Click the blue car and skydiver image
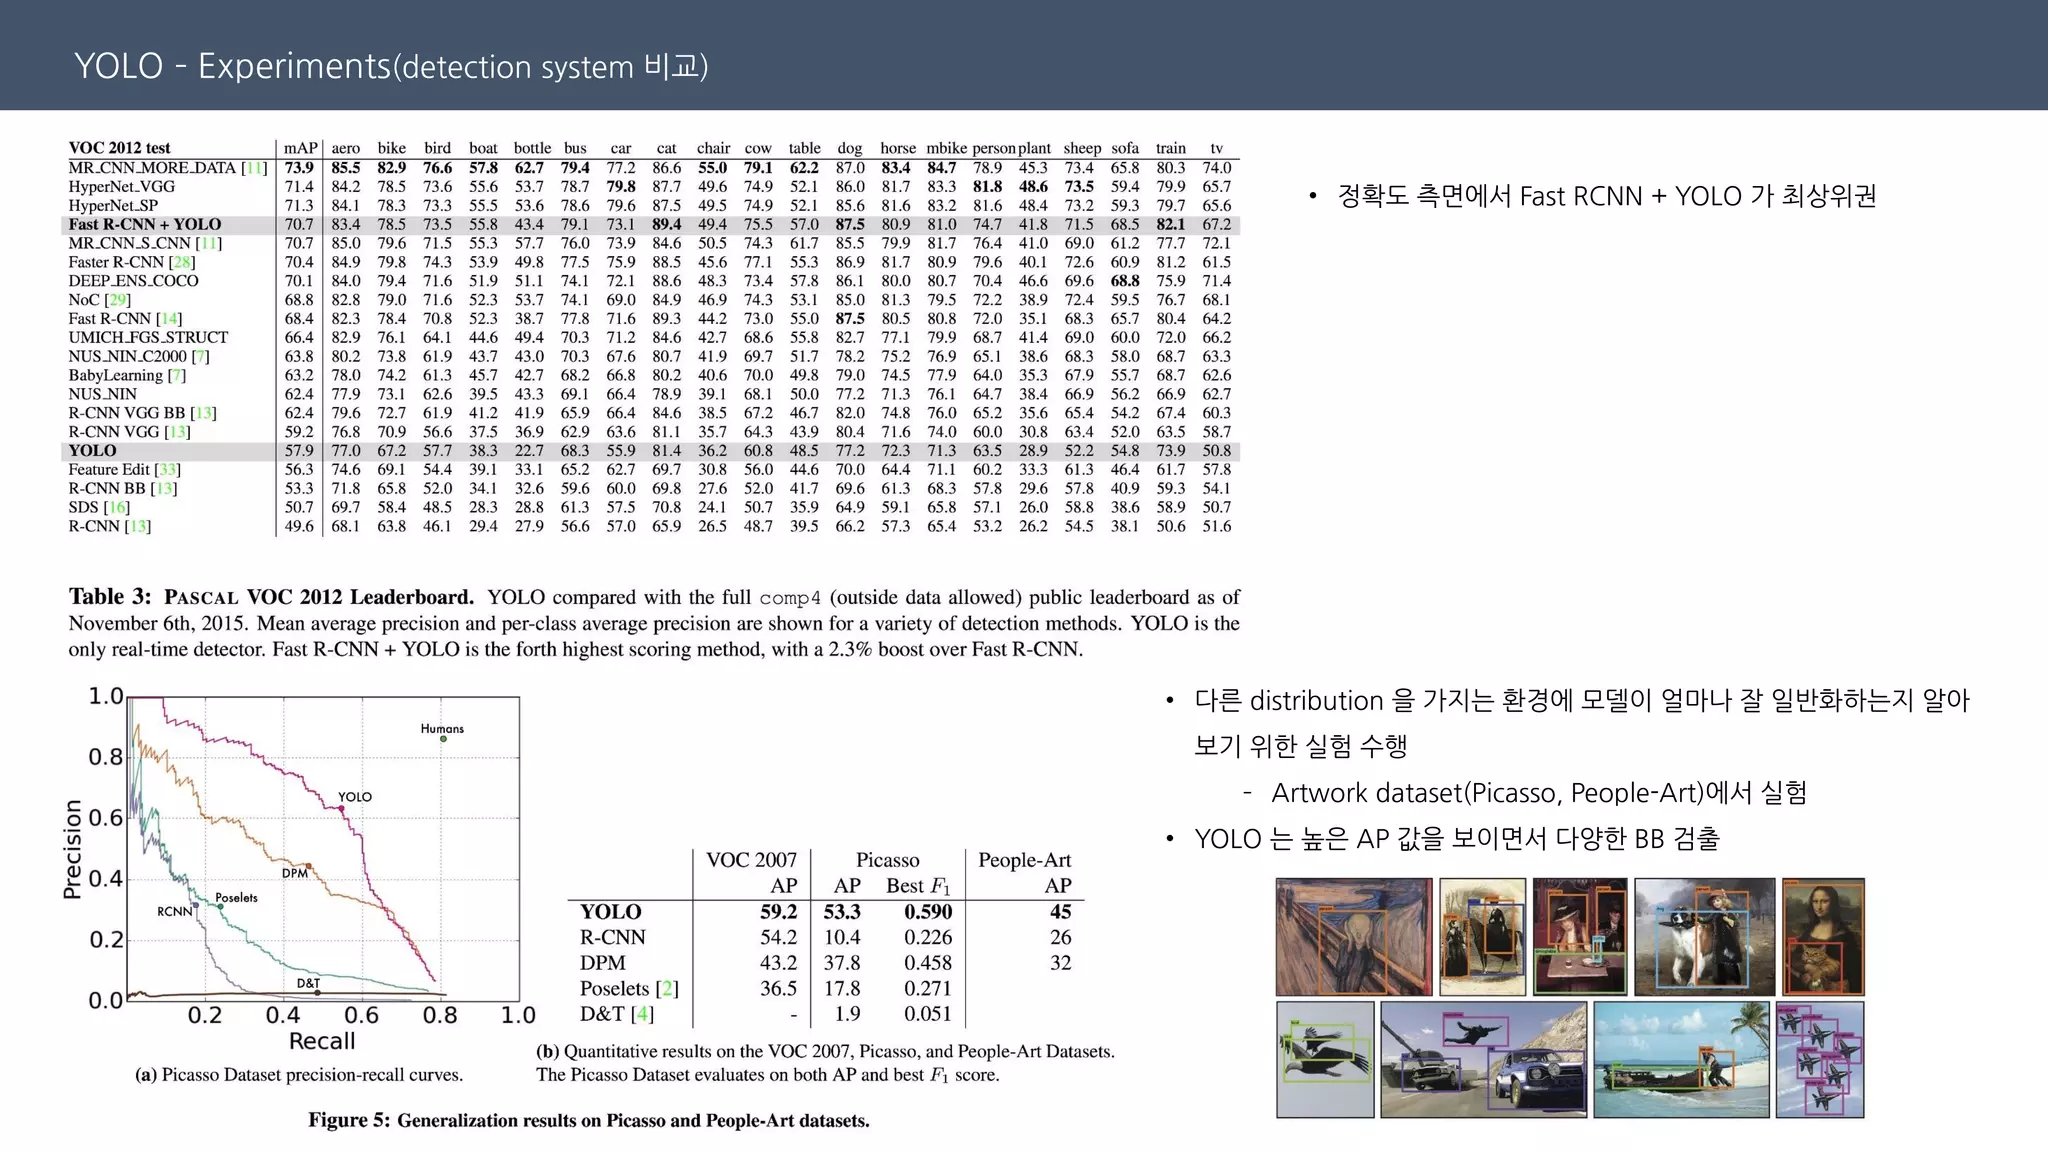 click(x=1483, y=1060)
